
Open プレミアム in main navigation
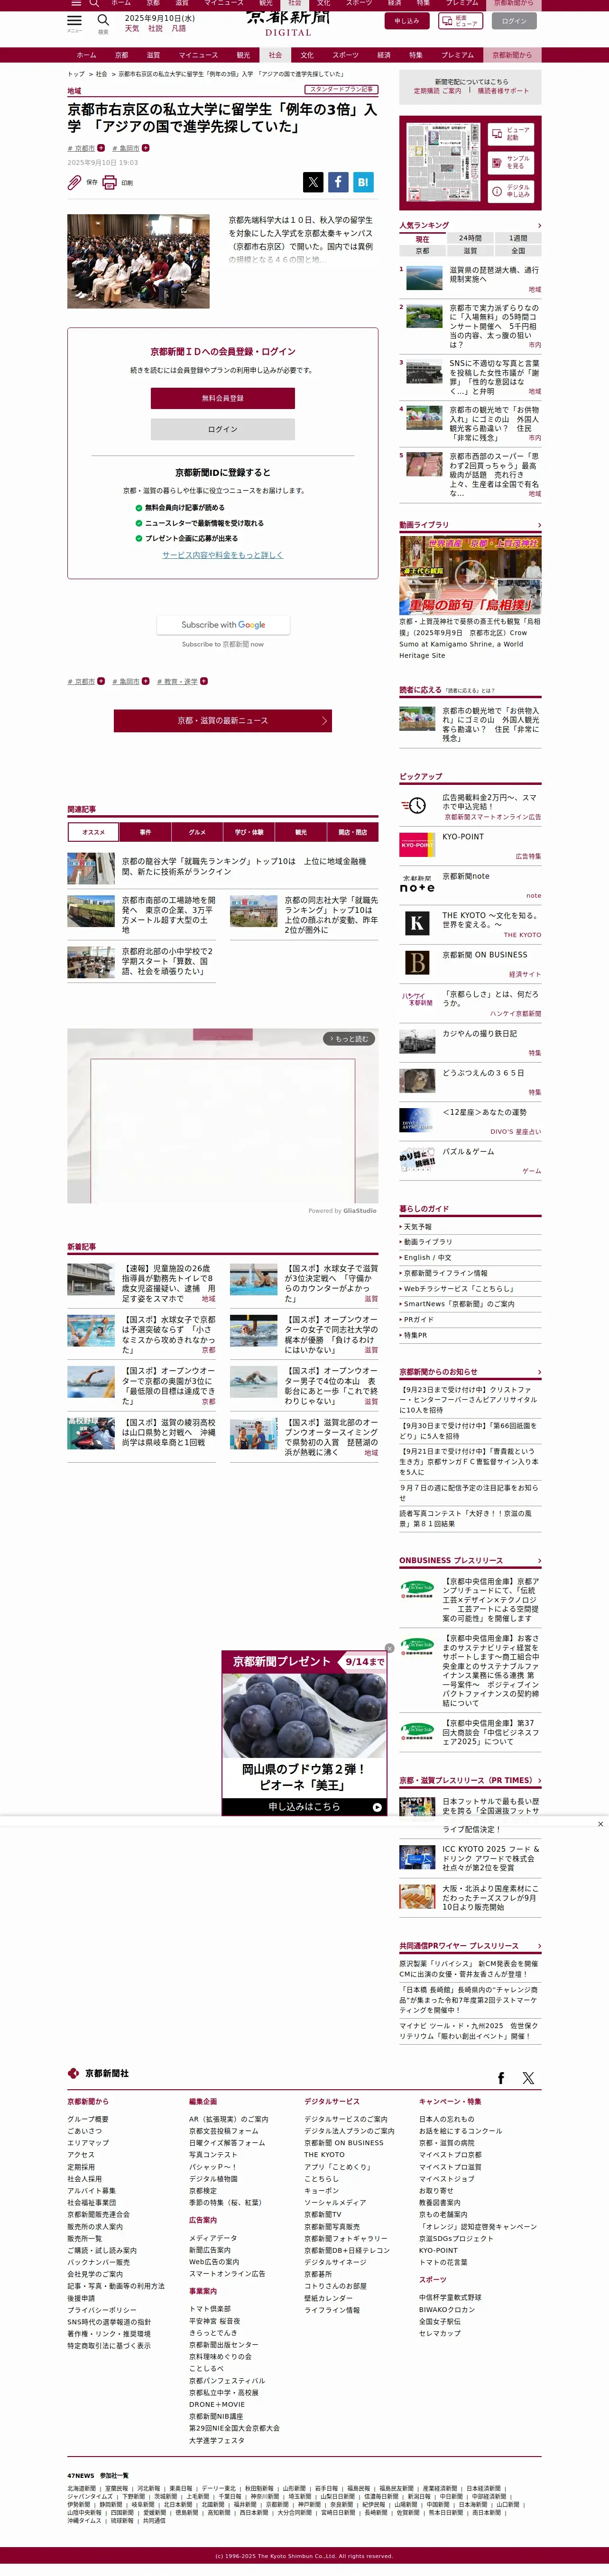click(457, 55)
